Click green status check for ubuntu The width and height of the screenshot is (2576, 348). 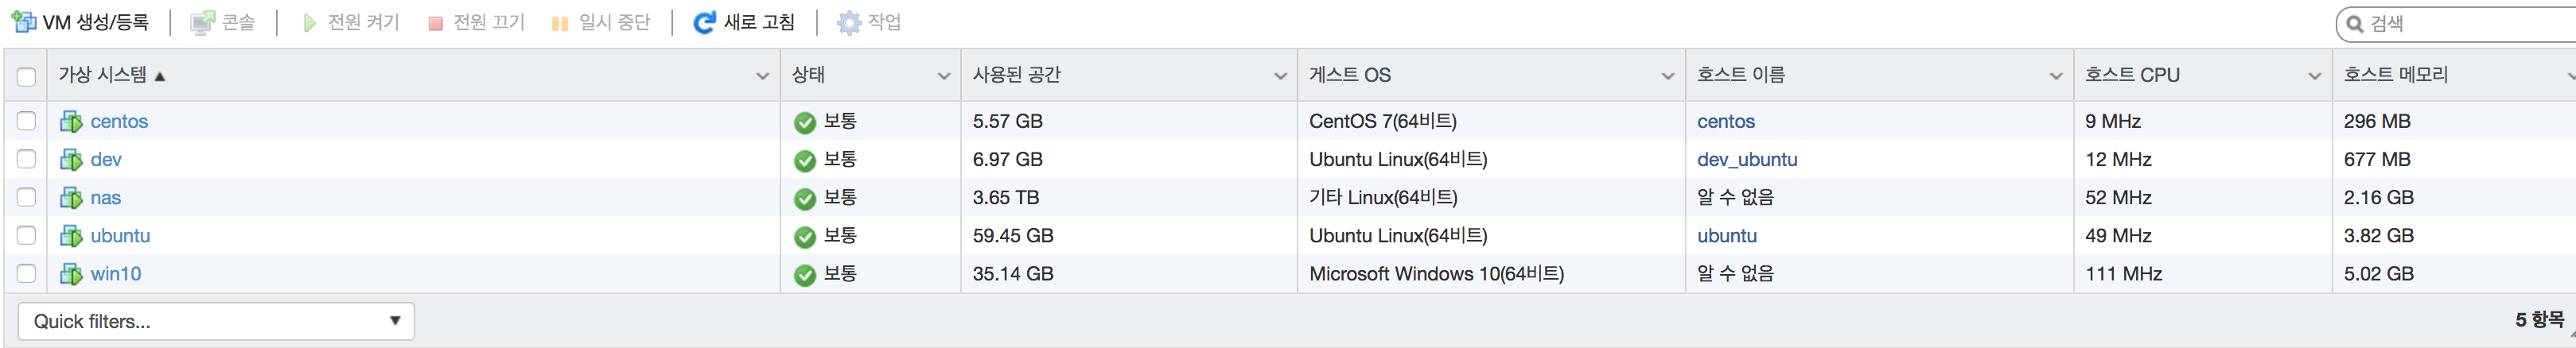[x=805, y=236]
